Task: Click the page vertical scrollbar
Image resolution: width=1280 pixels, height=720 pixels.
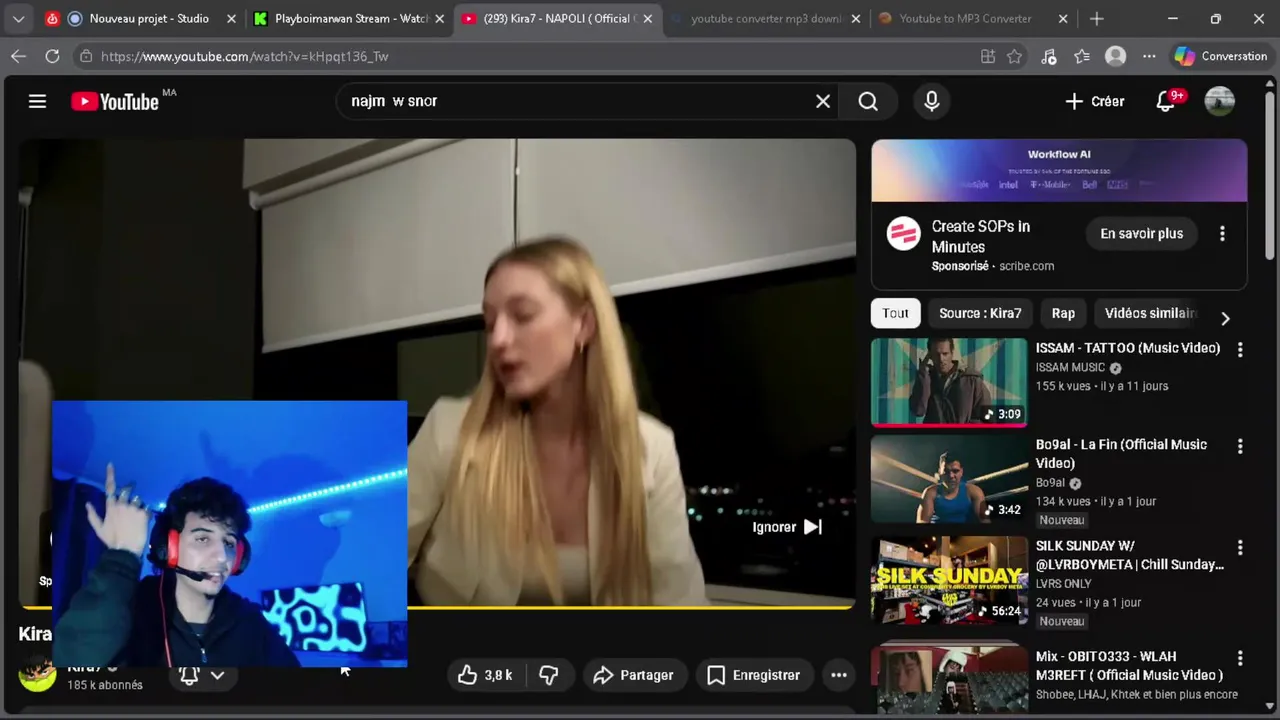Action: [x=1271, y=175]
